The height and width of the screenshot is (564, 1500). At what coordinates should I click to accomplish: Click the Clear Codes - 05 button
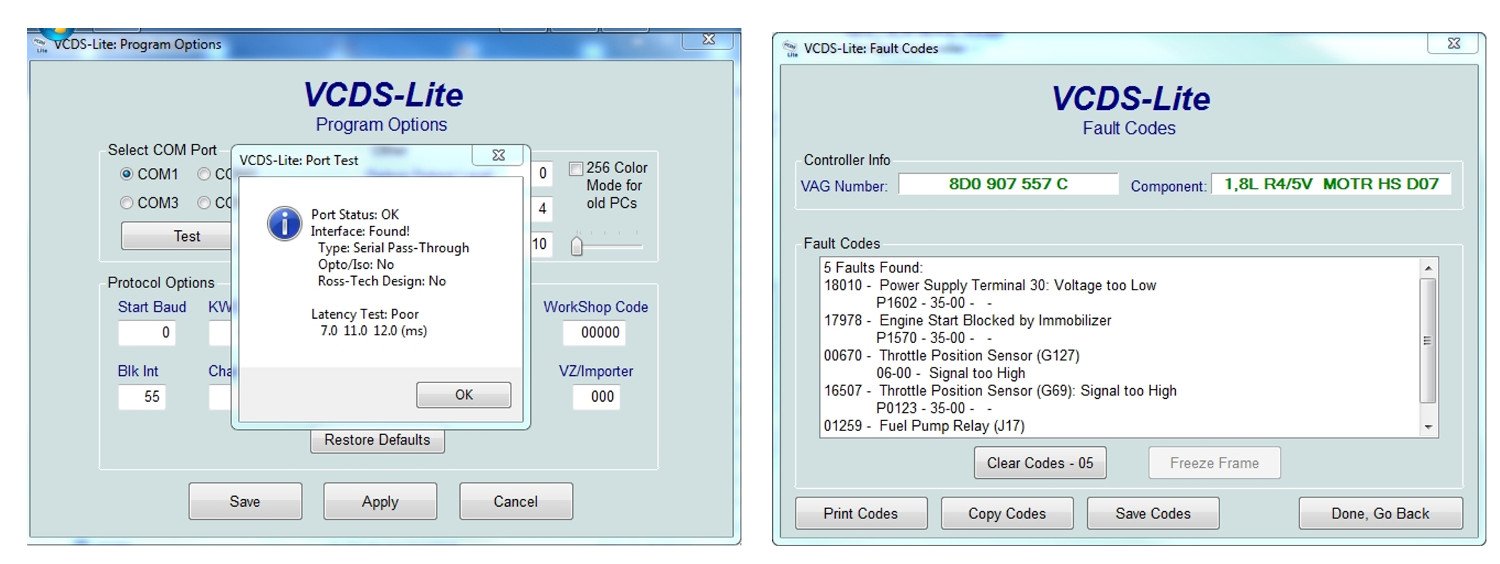pyautogui.click(x=1040, y=463)
